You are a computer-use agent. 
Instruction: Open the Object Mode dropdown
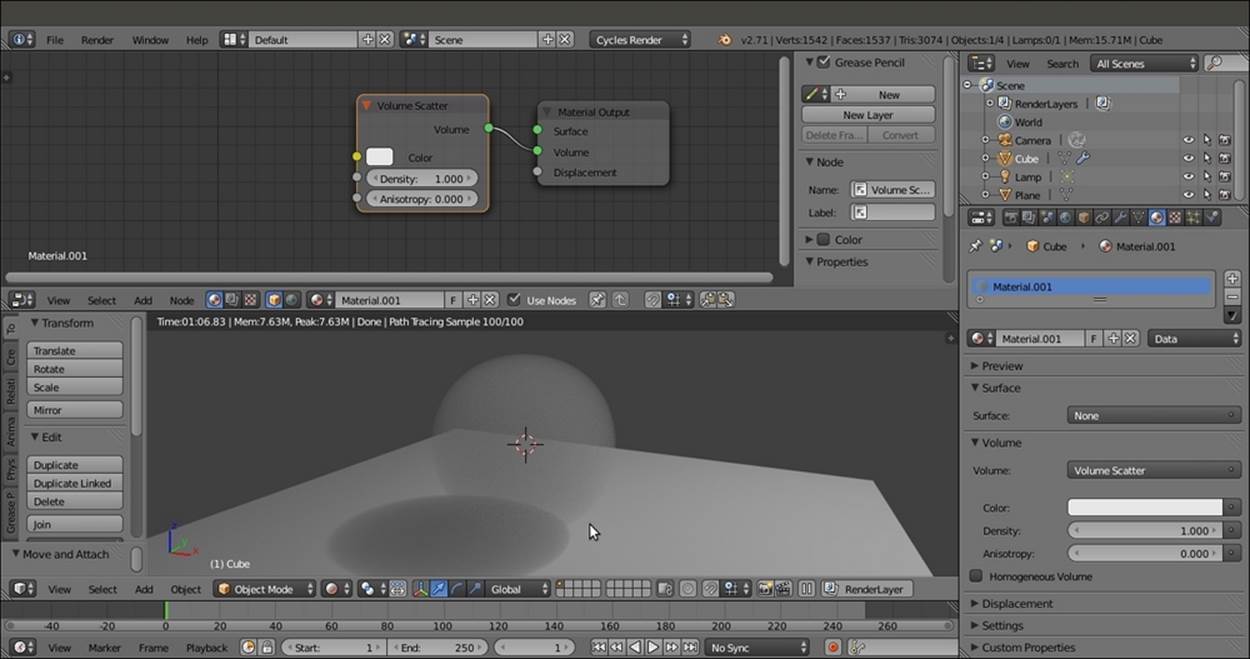[x=265, y=589]
